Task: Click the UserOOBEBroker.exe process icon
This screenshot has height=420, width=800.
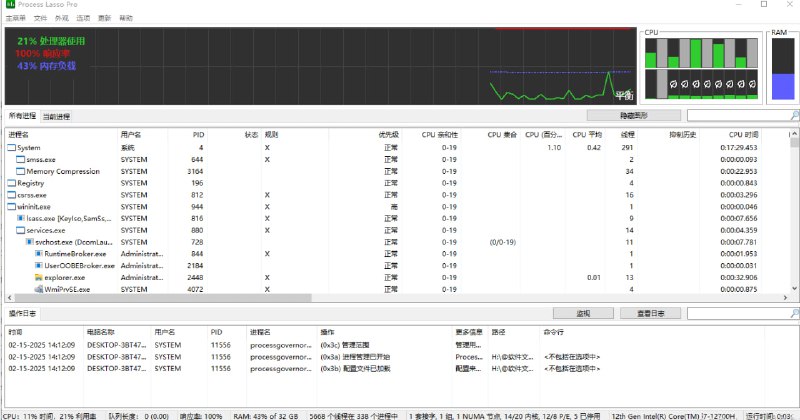Action: tap(39, 265)
